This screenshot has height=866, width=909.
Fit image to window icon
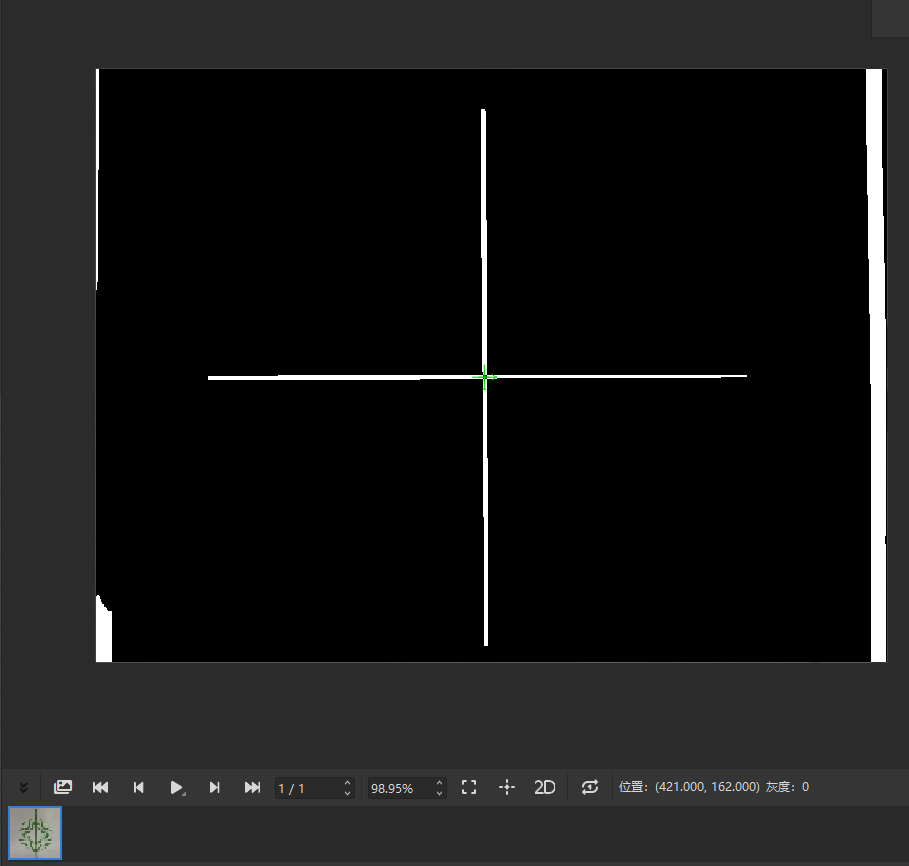pyautogui.click(x=469, y=788)
